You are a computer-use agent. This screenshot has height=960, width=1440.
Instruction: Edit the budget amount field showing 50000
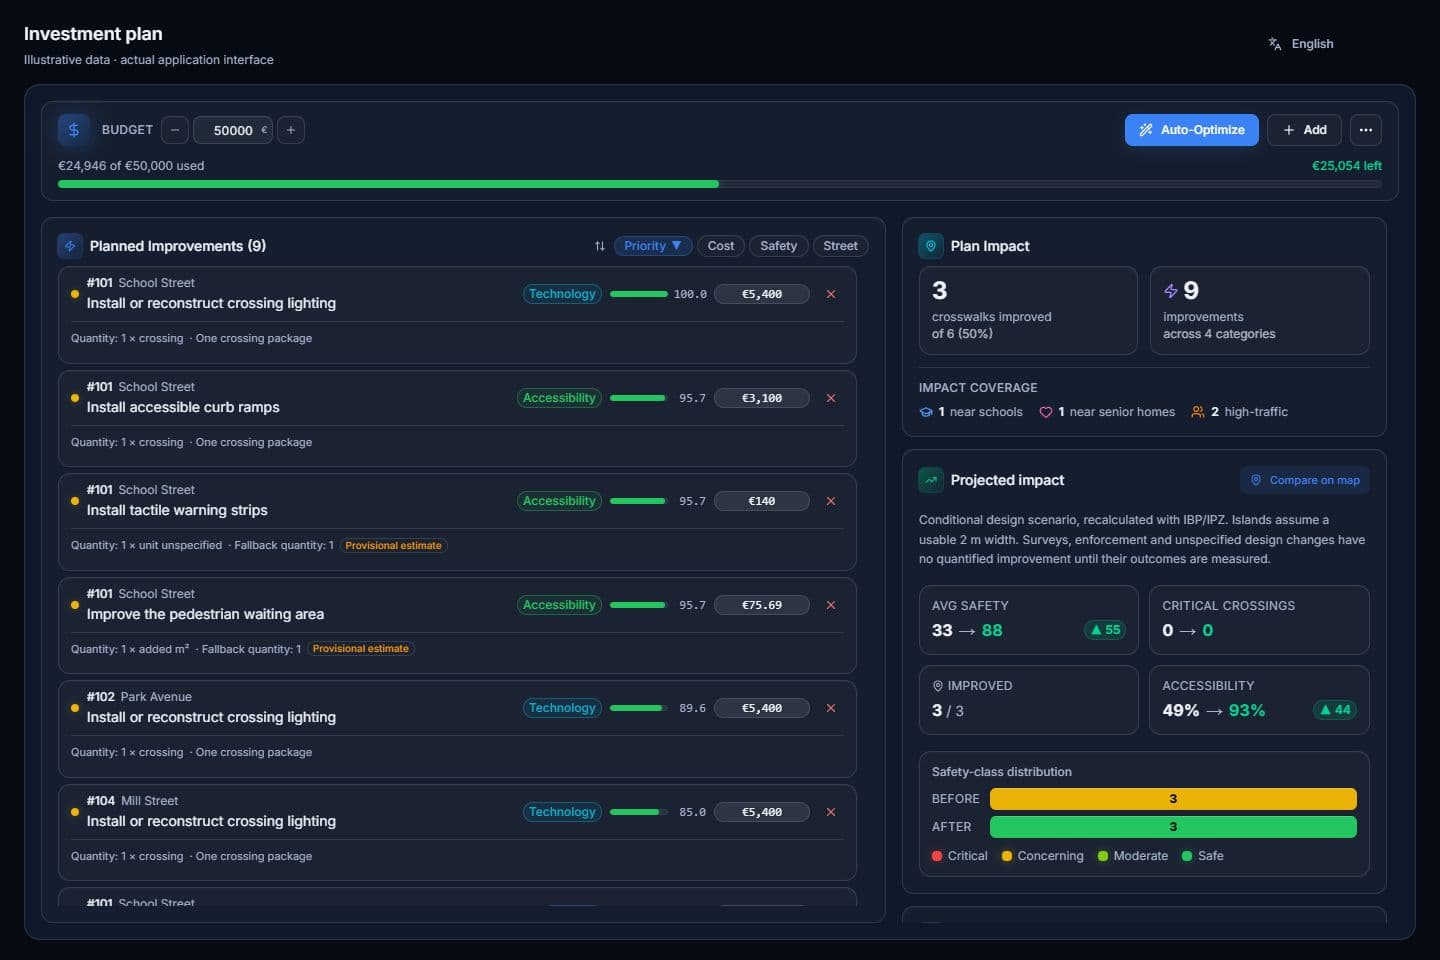coord(233,130)
